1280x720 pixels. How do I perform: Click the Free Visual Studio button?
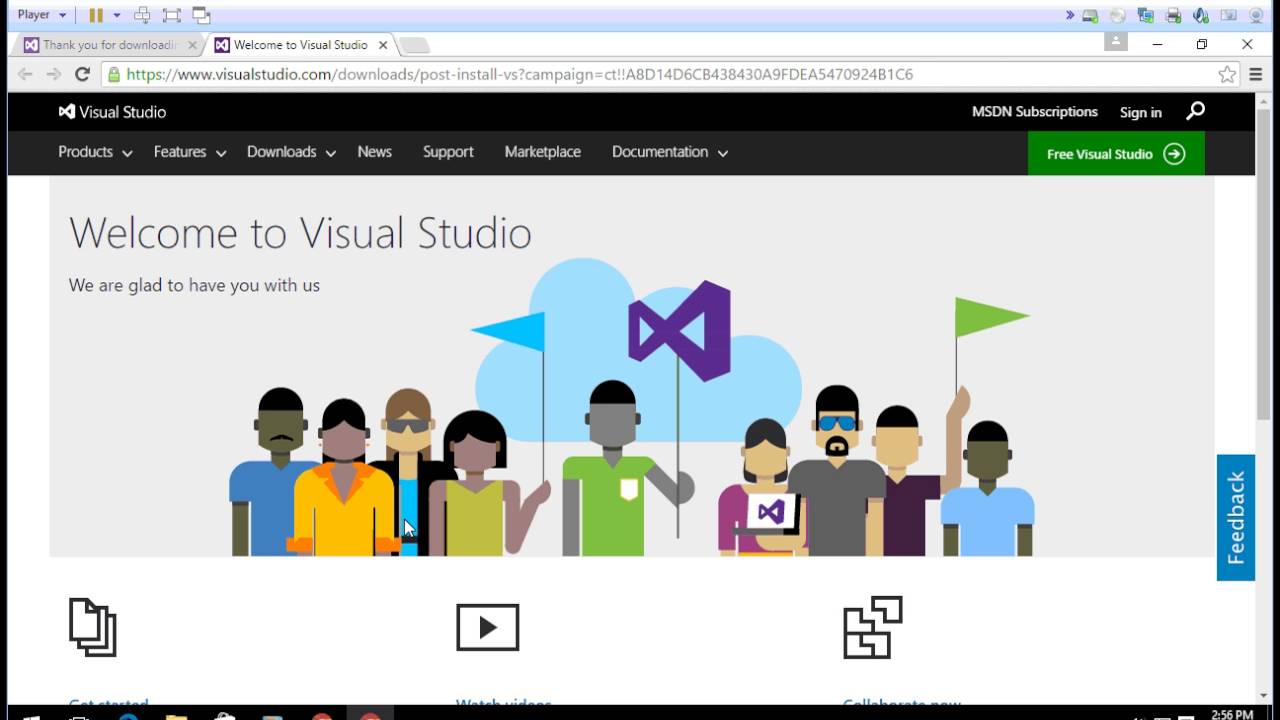1116,154
